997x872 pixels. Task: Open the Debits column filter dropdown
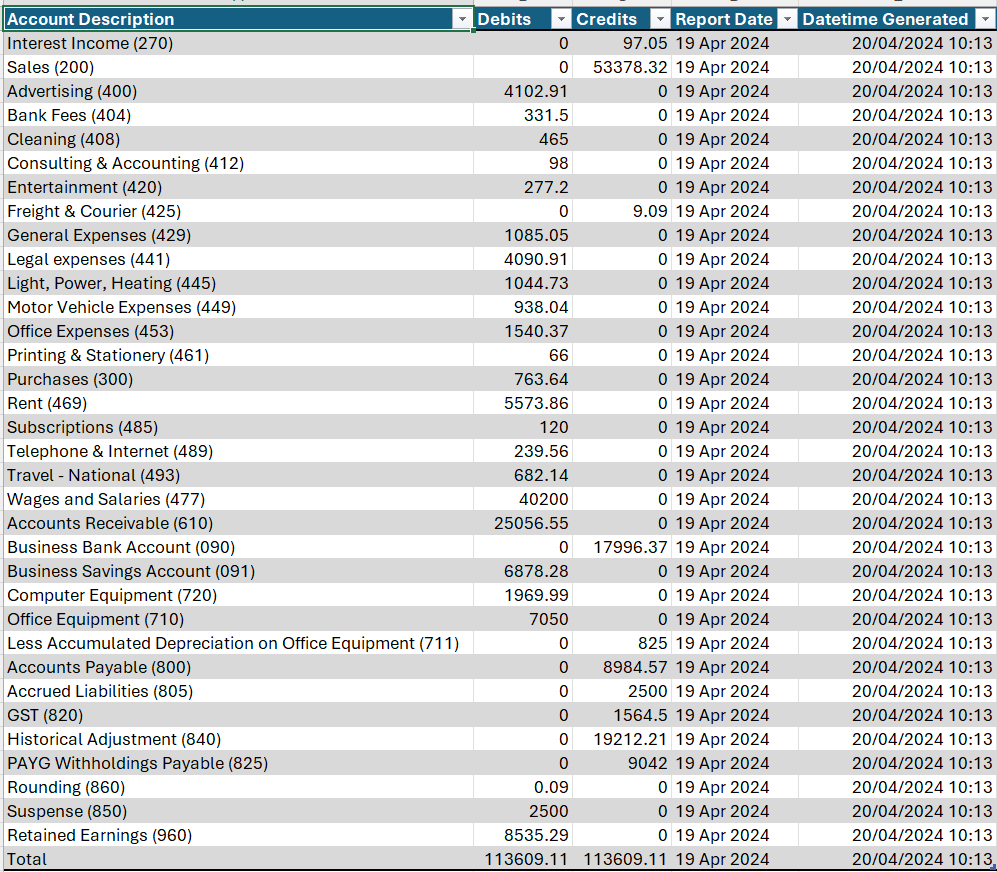tap(561, 19)
